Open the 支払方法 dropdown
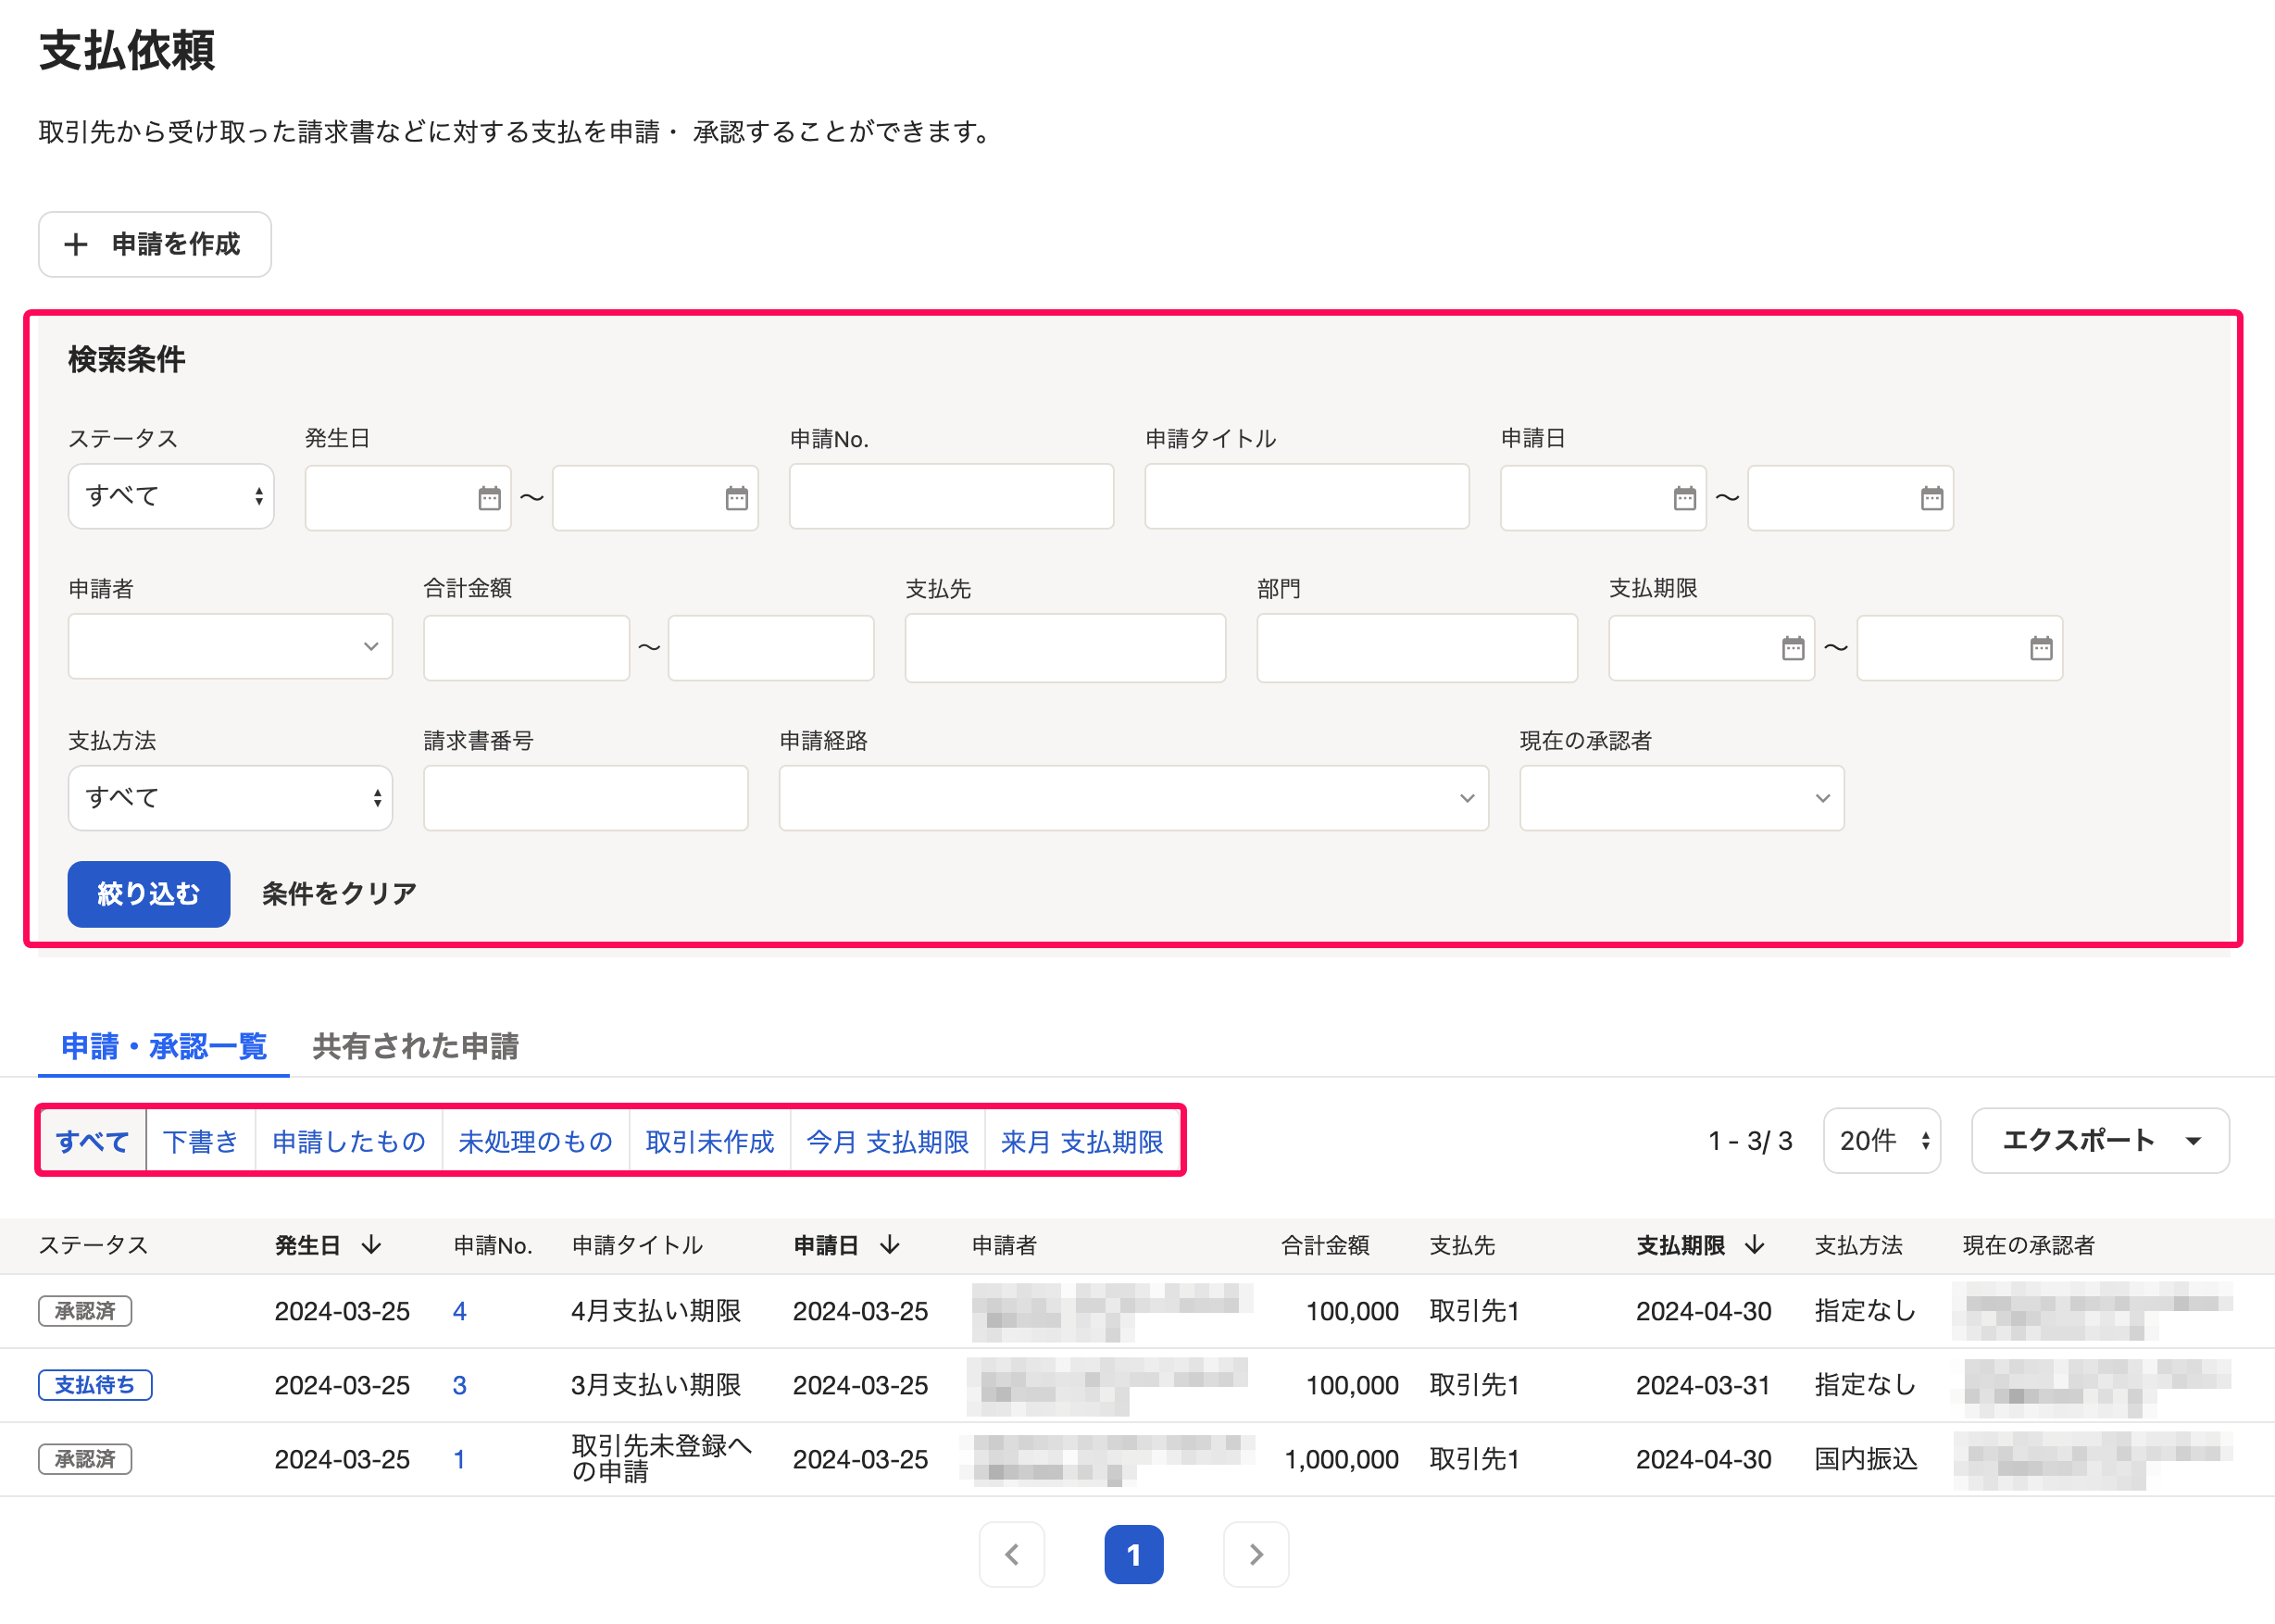The image size is (2275, 1624). (230, 798)
